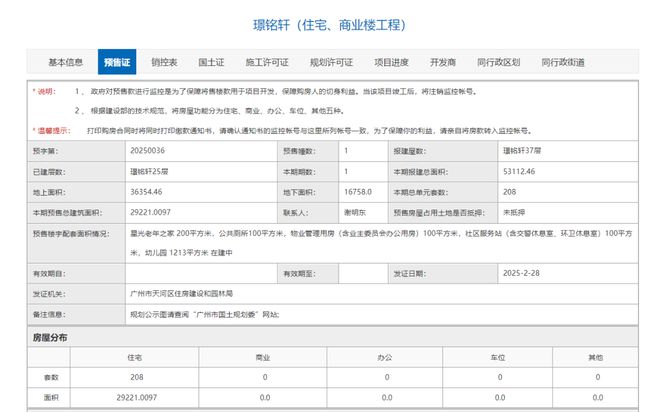Select the value 璟铭轩37层
This screenshot has height=412, width=660.
point(522,151)
